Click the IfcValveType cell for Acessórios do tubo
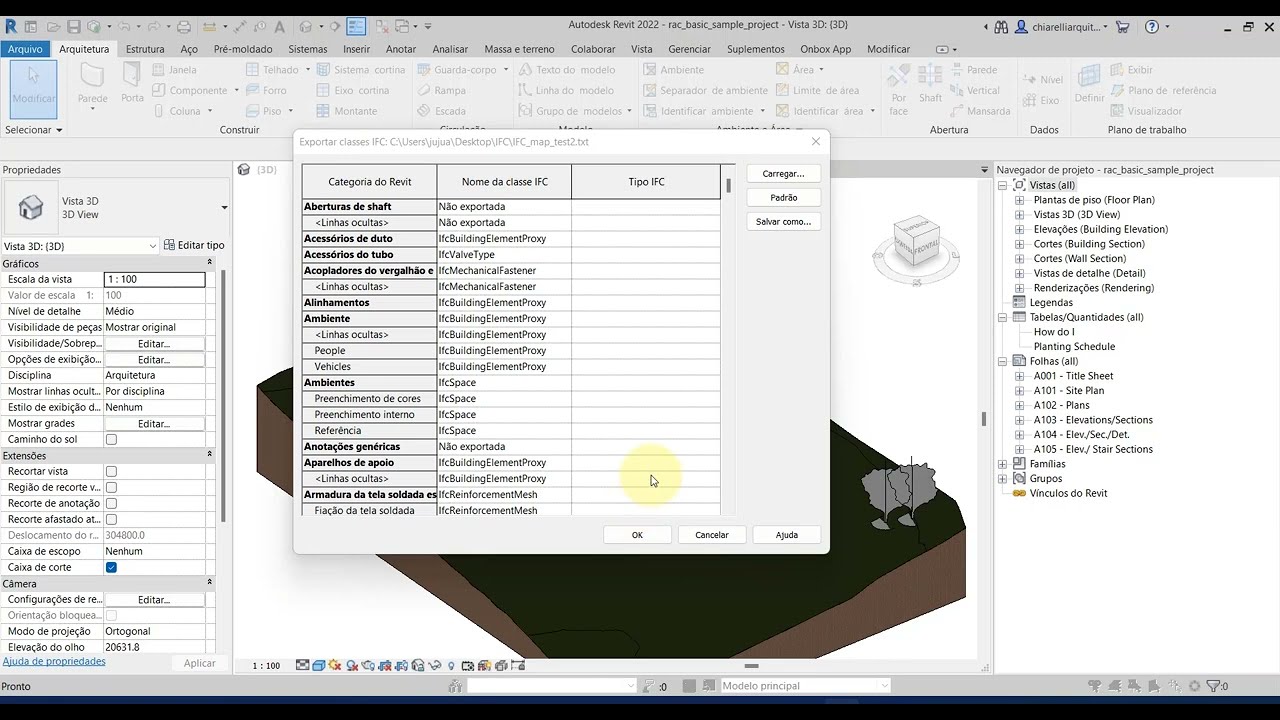This screenshot has height=720, width=1280. 504,255
